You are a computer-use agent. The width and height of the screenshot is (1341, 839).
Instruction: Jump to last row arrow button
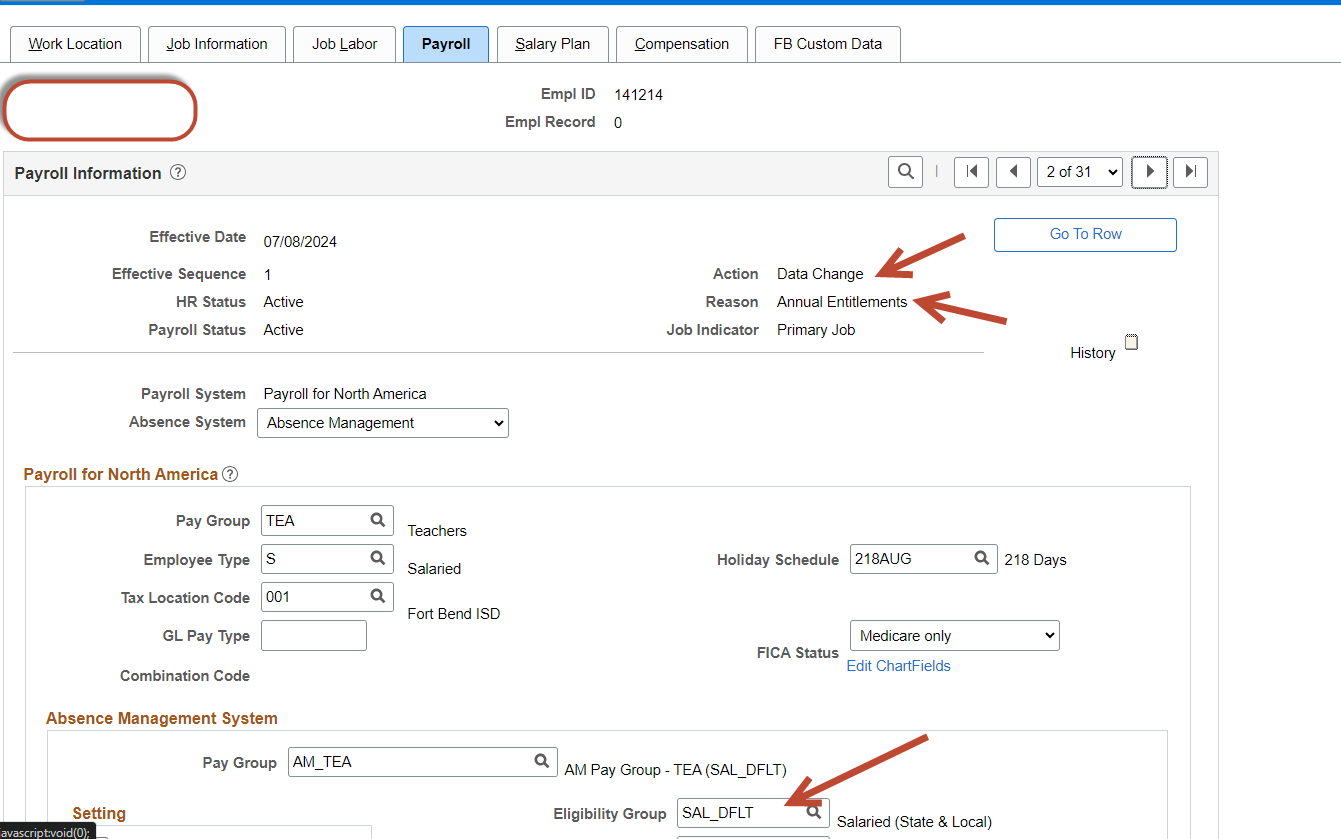(1190, 172)
